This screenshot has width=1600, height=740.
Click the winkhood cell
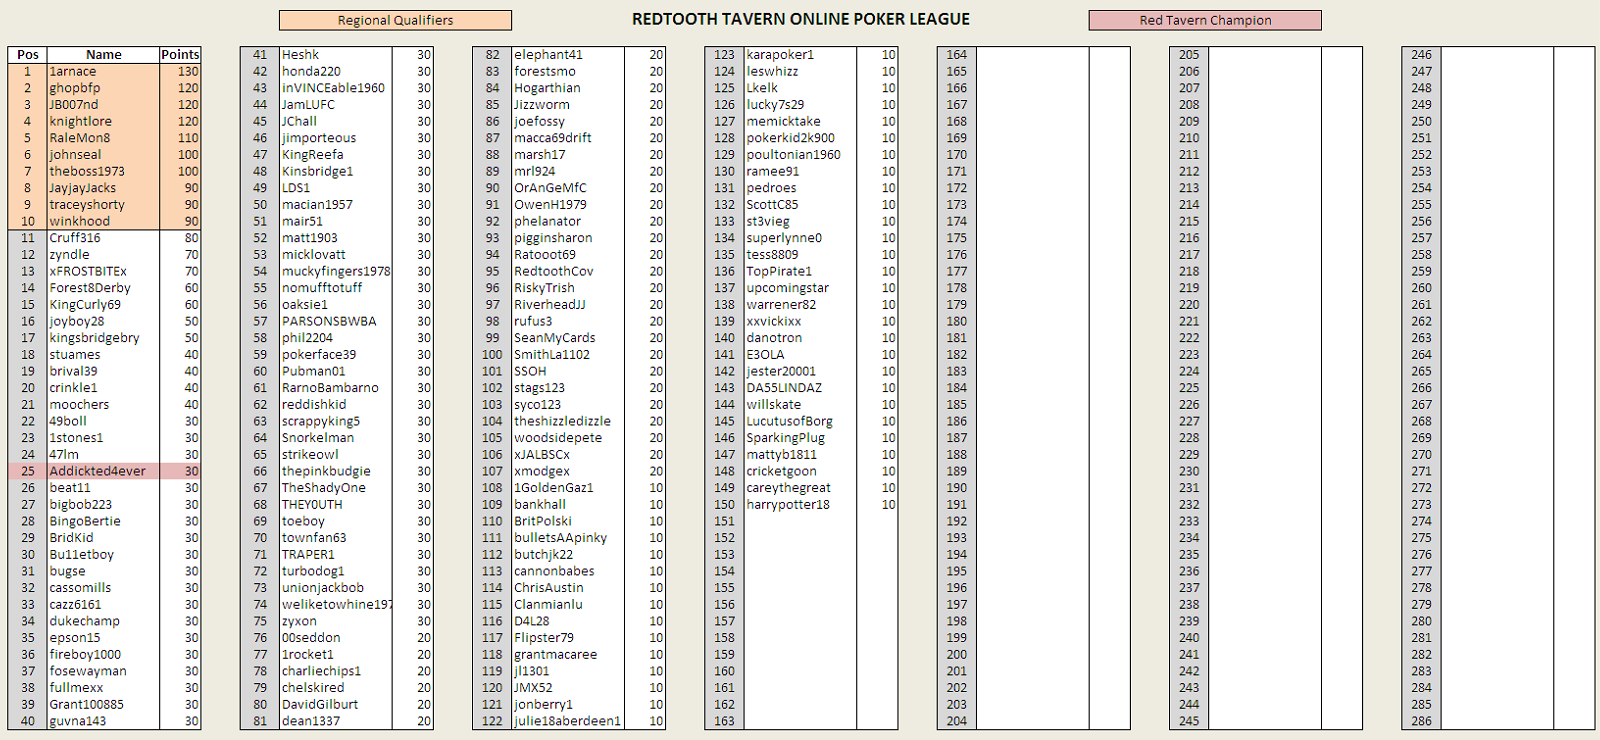(x=103, y=222)
